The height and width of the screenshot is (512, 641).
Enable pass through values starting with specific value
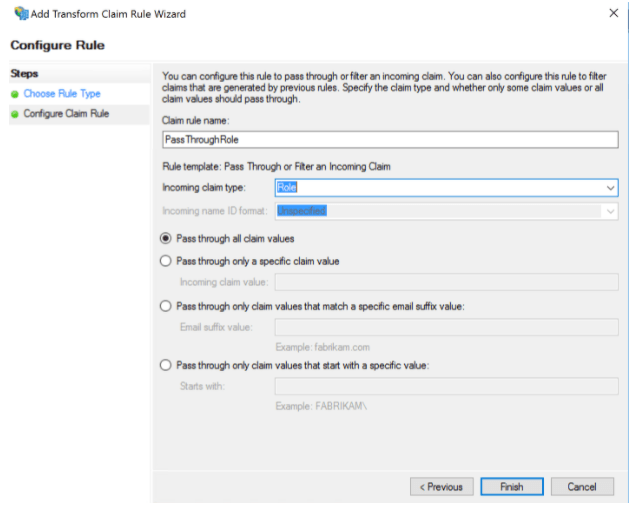(x=166, y=366)
